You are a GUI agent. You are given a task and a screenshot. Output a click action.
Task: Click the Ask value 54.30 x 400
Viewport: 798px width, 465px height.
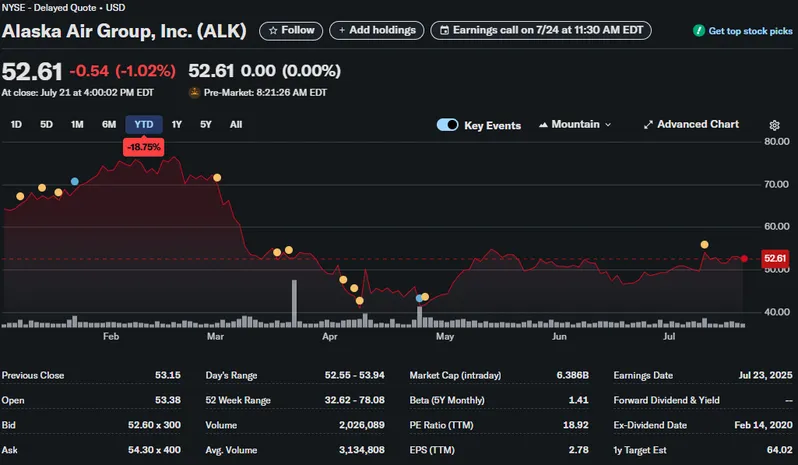[154, 450]
